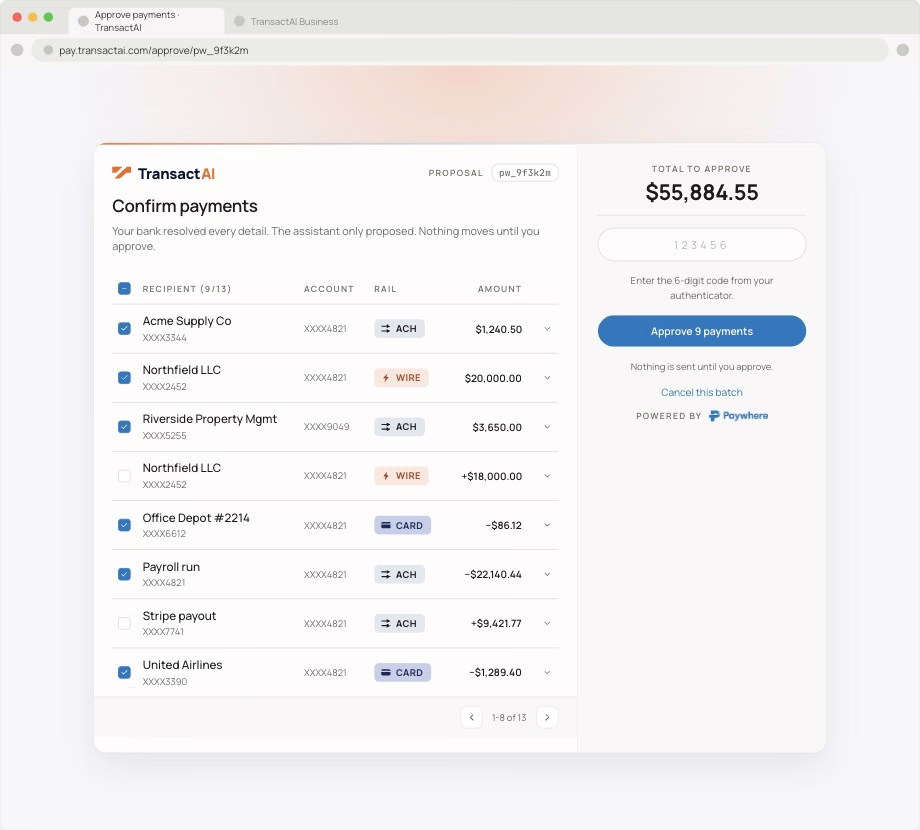Switch to the TransactAI Business tab

[x=286, y=22]
